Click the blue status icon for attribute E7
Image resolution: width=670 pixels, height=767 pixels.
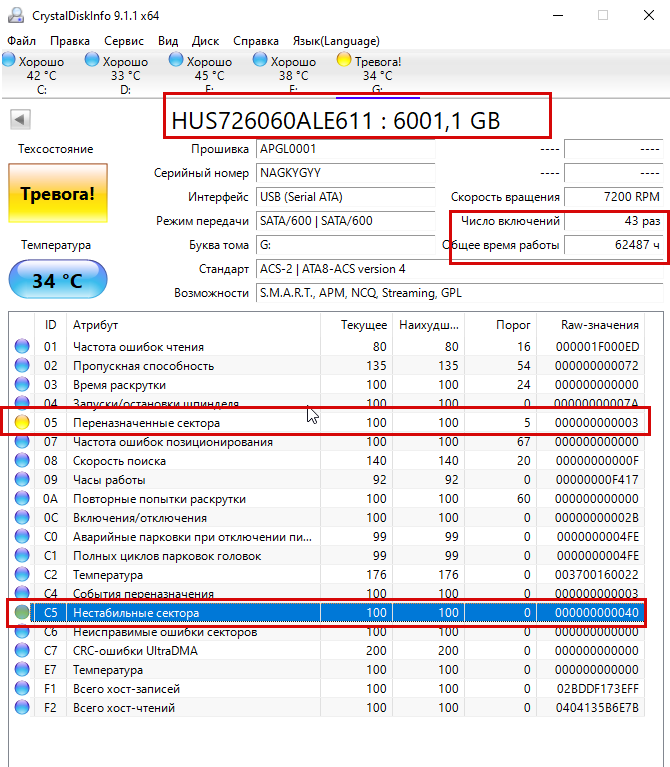click(x=22, y=670)
